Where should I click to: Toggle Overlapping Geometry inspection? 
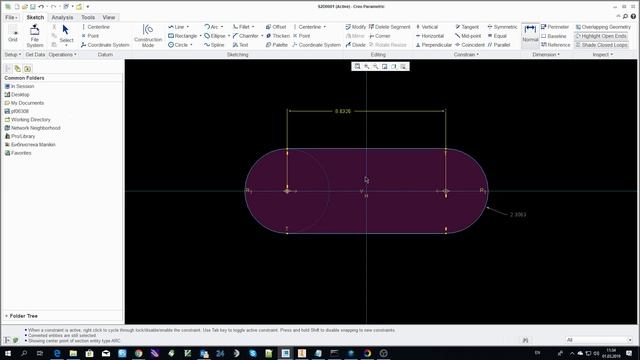tap(603, 27)
